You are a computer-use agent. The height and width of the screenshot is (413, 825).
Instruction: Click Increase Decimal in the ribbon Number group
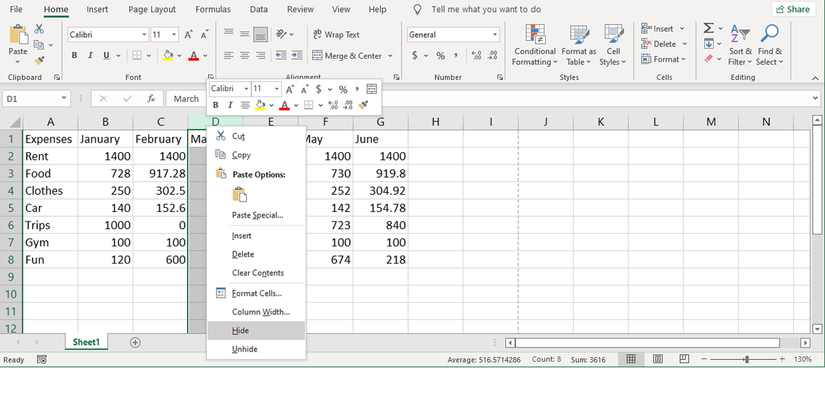(x=477, y=55)
